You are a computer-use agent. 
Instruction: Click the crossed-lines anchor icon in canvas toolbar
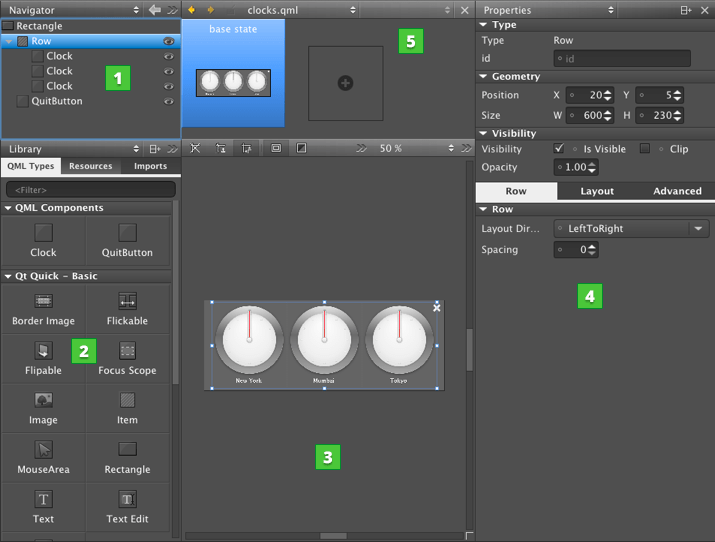(x=195, y=148)
